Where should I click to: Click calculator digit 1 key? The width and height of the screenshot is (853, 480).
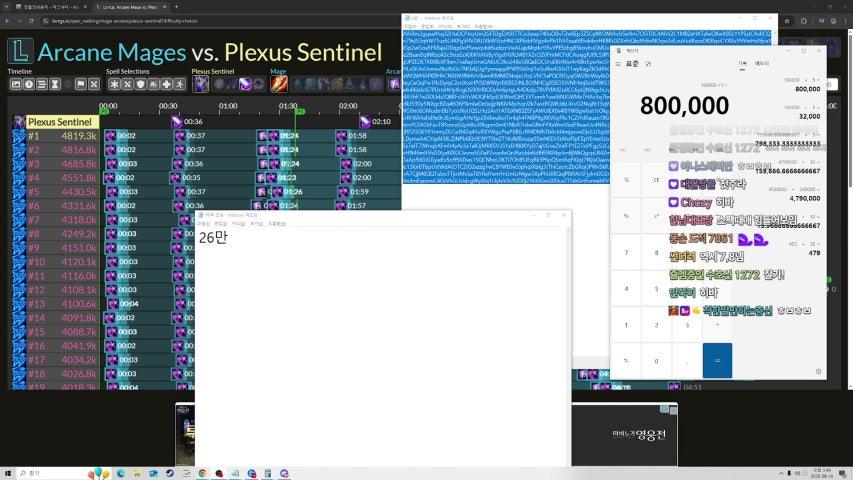click(x=626, y=325)
